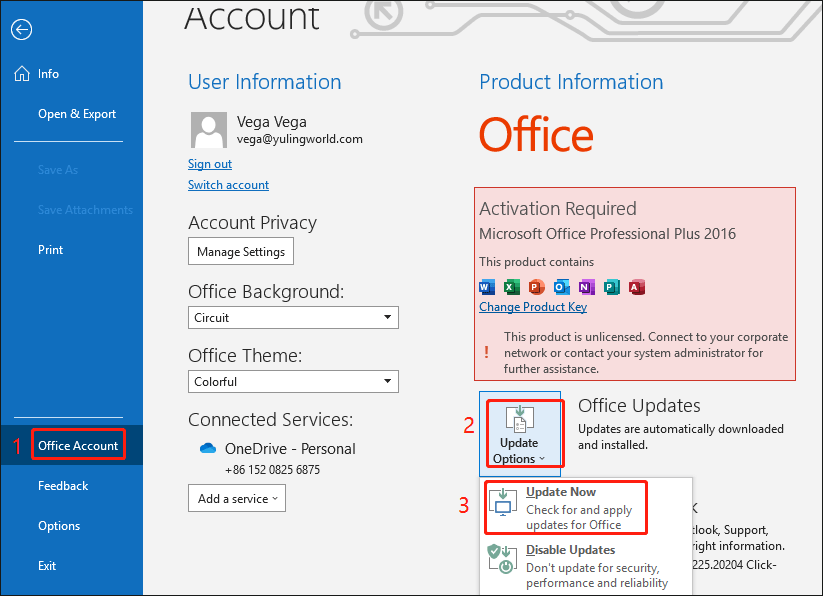Click the red exclamation warning icon
823x596 pixels.
pos(487,352)
